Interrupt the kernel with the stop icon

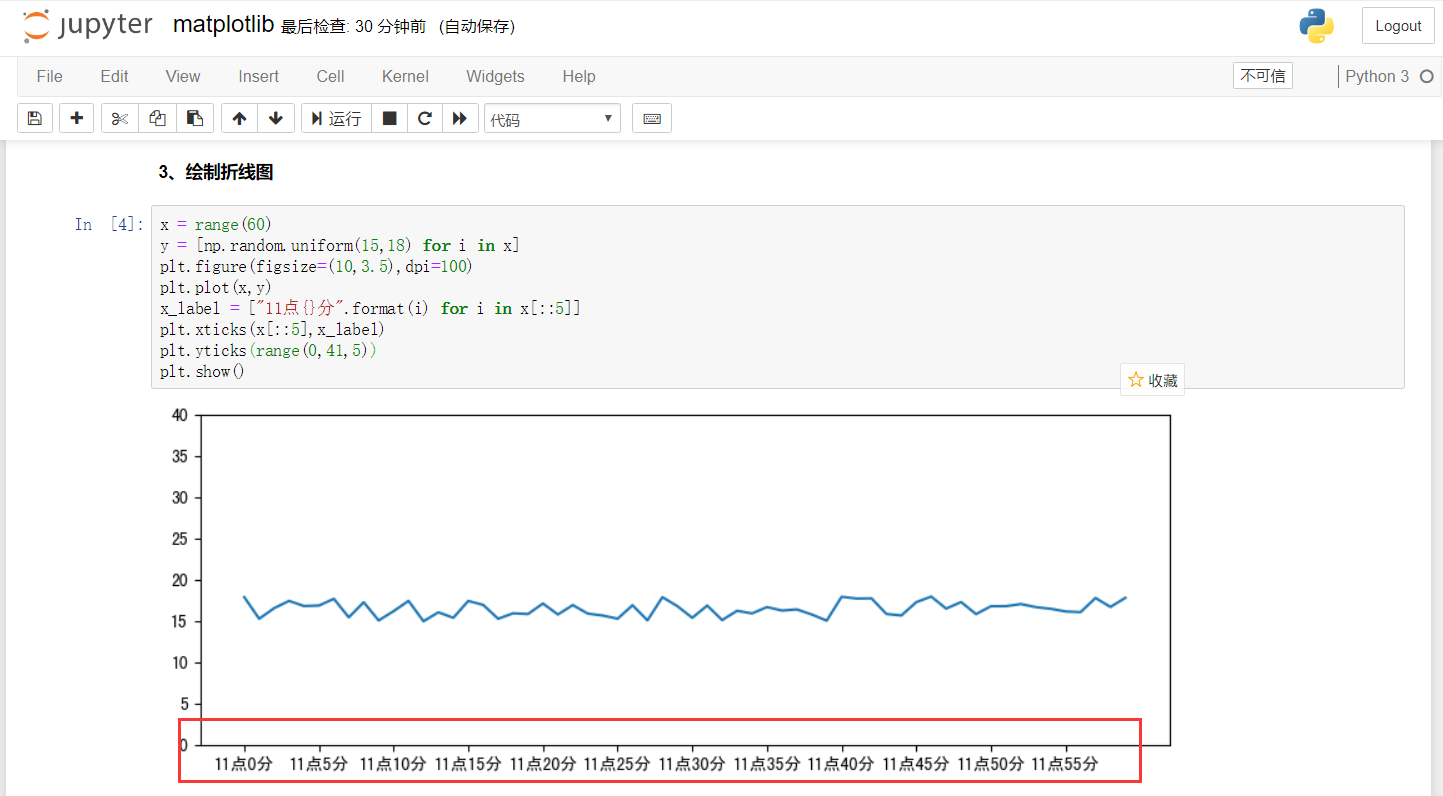pos(389,117)
